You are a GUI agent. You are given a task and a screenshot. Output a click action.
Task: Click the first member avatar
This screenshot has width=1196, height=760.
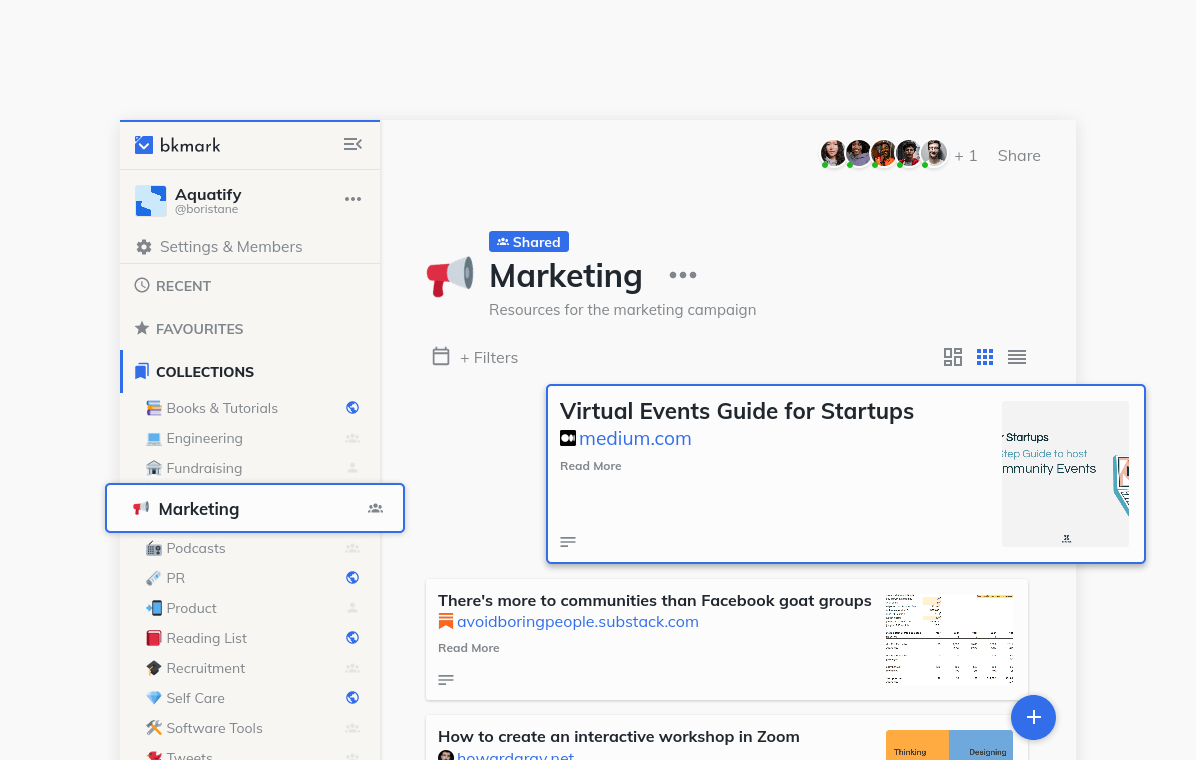coord(833,153)
